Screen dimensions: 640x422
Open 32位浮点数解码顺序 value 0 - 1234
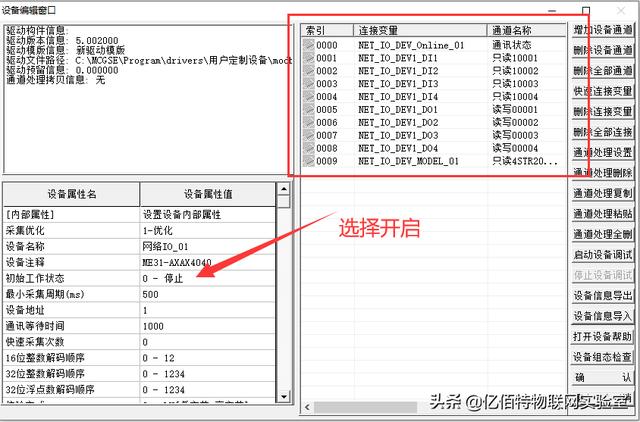point(208,390)
